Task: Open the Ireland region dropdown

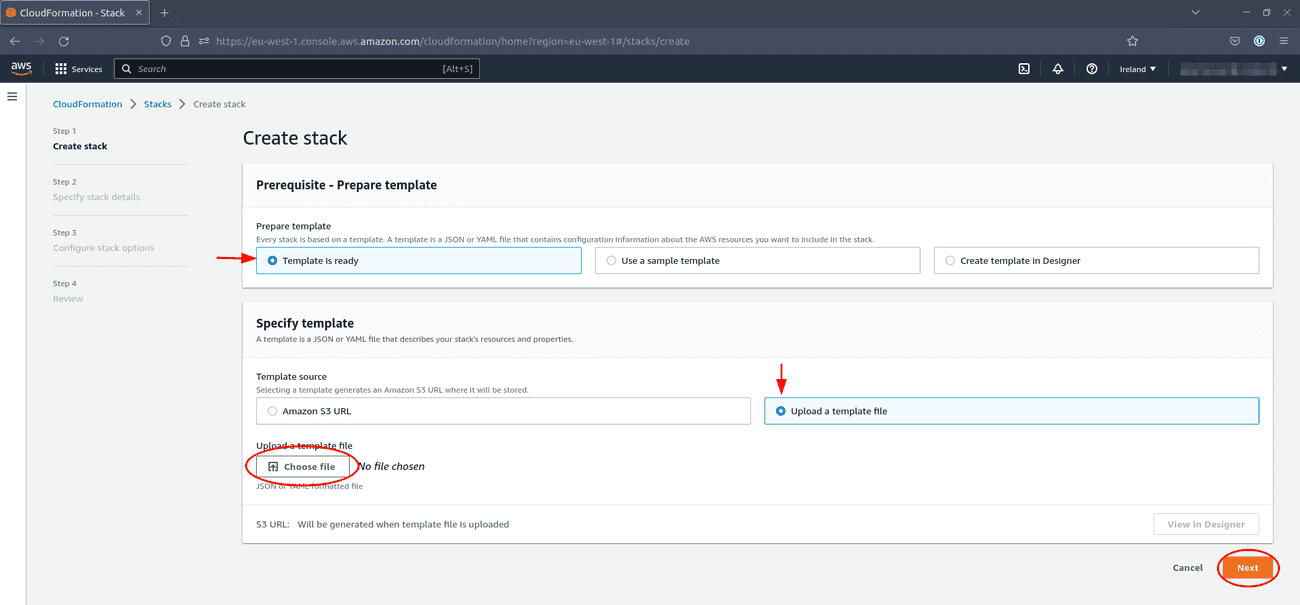Action: coord(1137,68)
